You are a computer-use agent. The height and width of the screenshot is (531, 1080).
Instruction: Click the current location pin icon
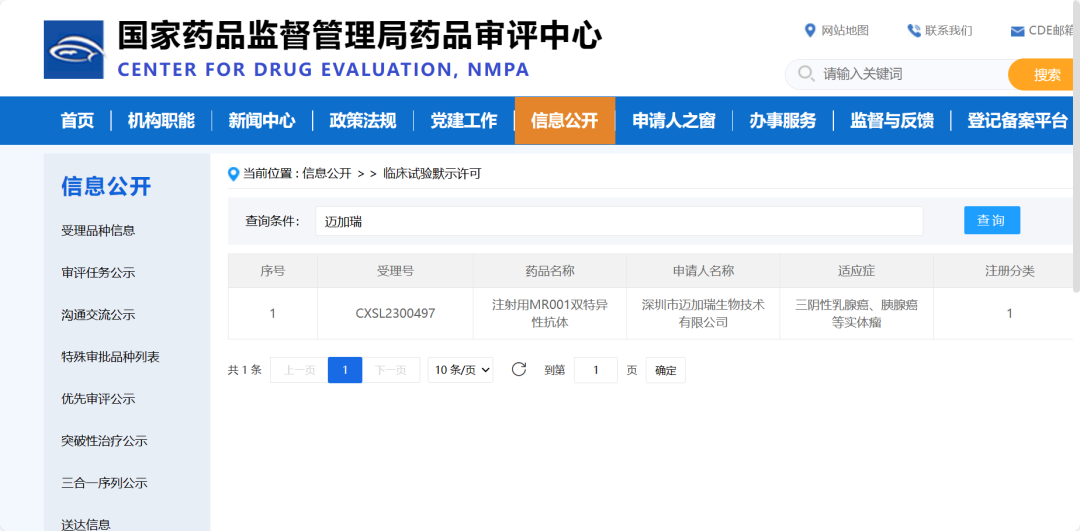234,173
